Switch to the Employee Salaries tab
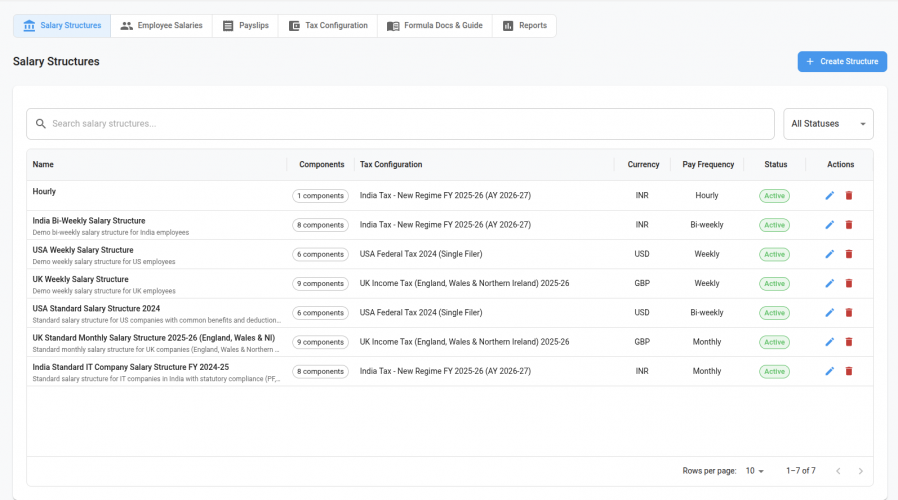The image size is (898, 500). coord(161,26)
